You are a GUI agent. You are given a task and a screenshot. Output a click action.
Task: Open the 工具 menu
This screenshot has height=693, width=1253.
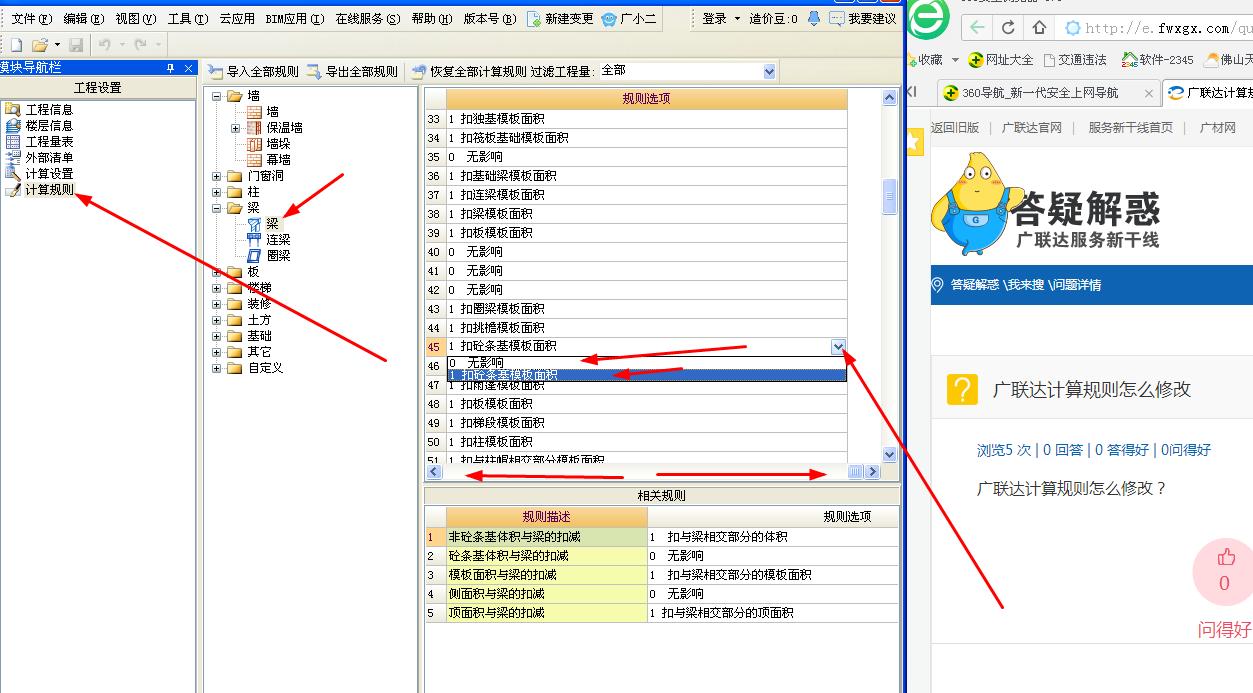(x=187, y=19)
